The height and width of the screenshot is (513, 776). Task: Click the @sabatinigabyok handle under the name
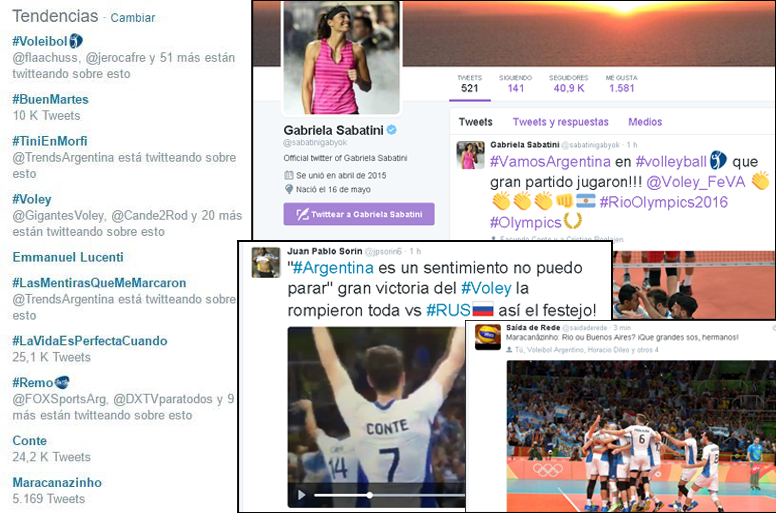[x=315, y=142]
